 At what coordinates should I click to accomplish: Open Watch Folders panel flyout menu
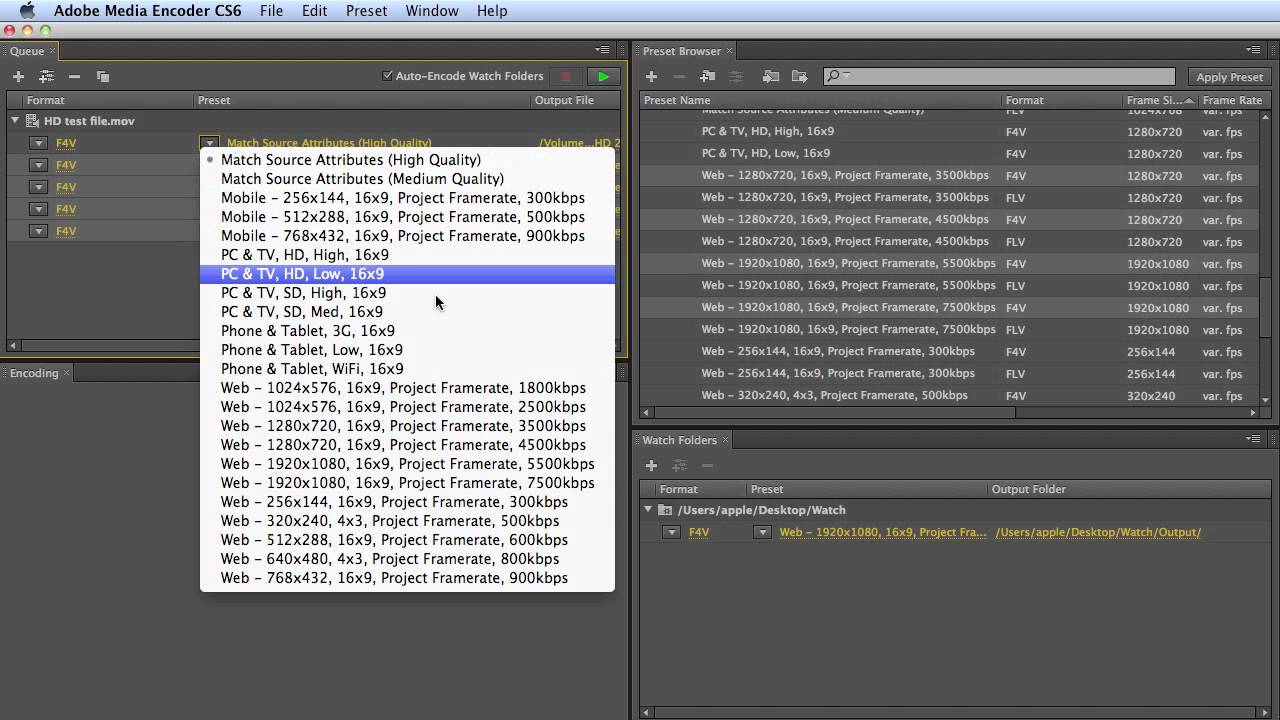point(1253,439)
